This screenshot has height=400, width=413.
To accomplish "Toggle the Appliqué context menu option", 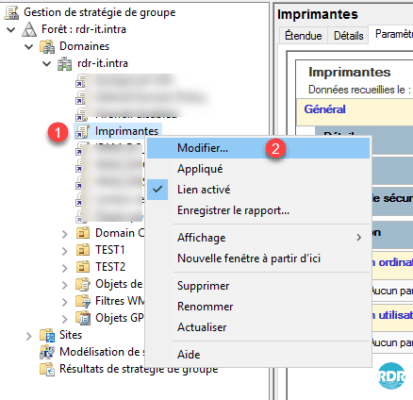I will [259, 169].
